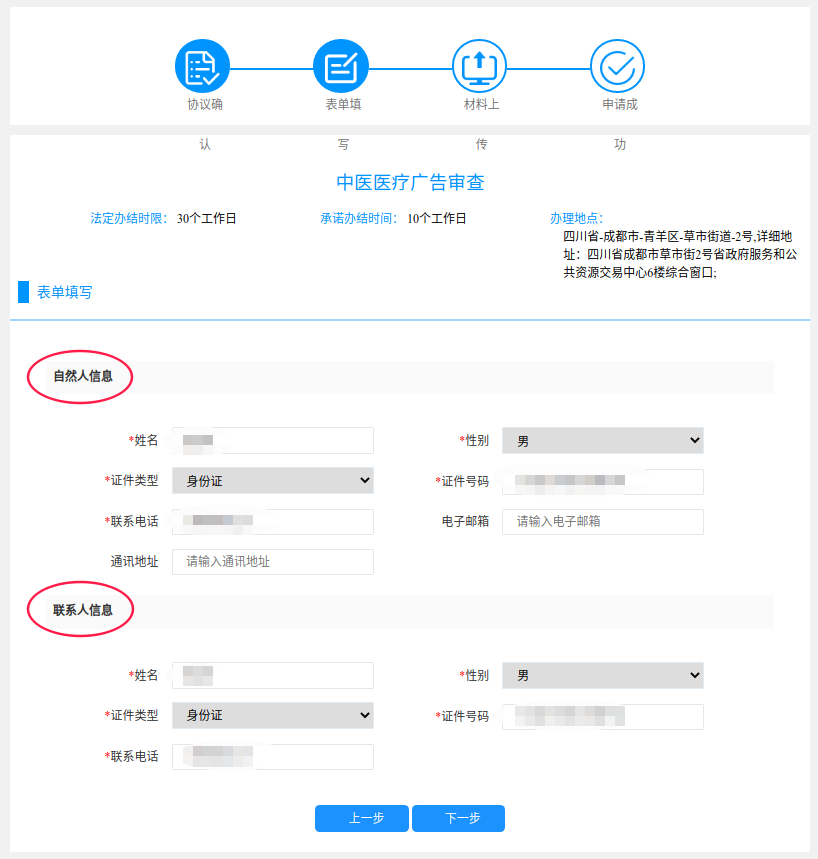Click 姓名 field in 自然人信息 section

pos(272,441)
